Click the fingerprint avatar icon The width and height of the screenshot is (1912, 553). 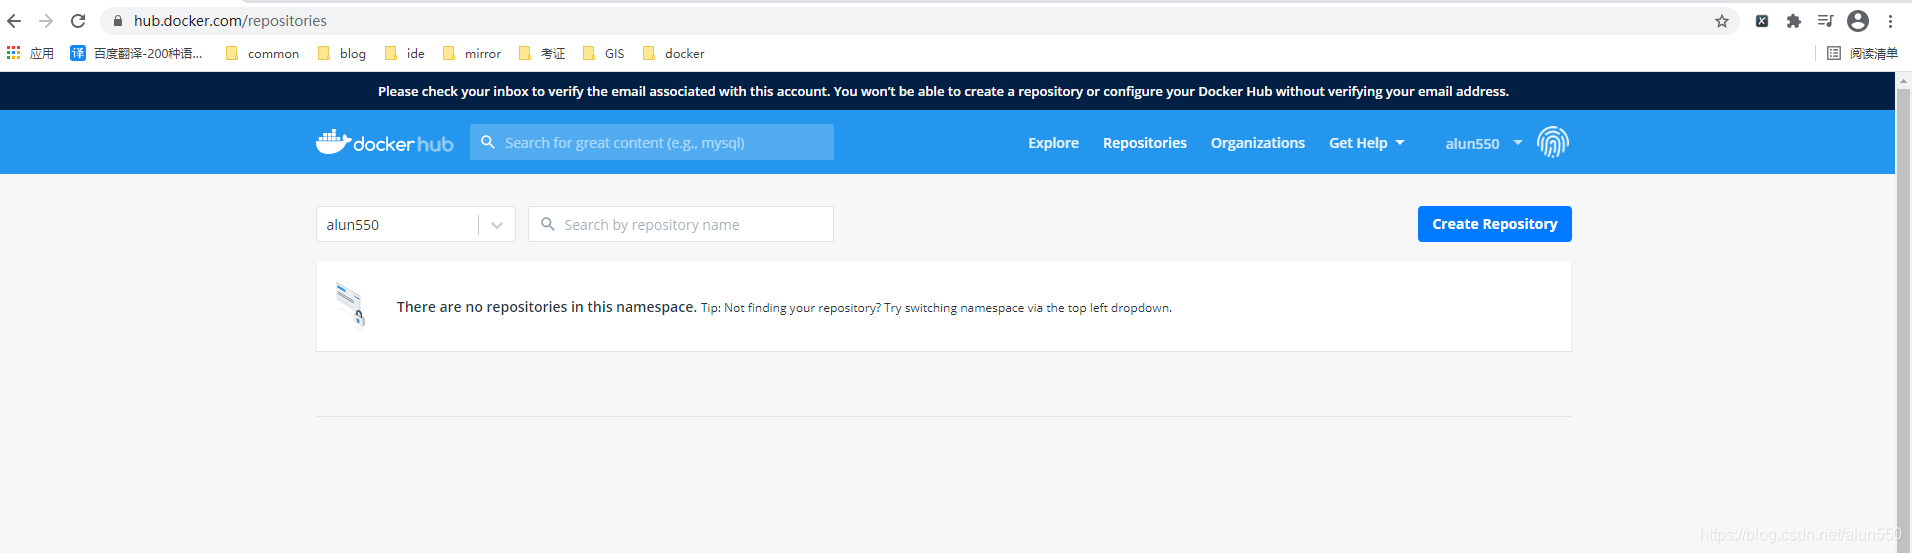[x=1553, y=142]
